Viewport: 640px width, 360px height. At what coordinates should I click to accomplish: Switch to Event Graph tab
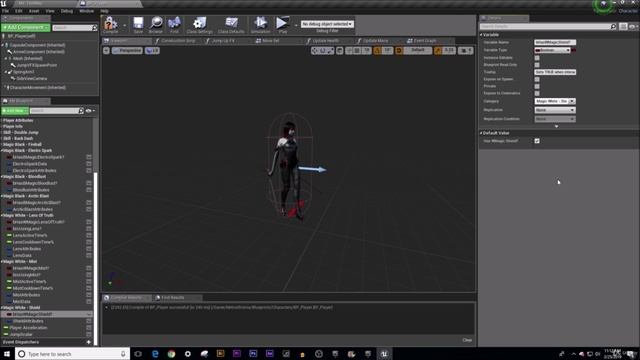click(x=425, y=41)
